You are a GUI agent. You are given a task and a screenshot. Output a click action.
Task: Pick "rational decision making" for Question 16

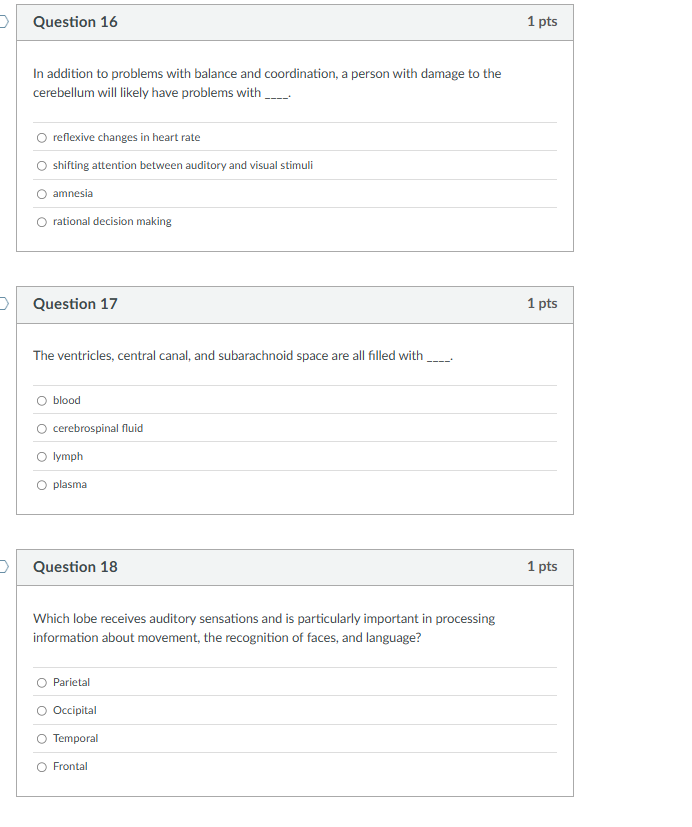tap(41, 221)
